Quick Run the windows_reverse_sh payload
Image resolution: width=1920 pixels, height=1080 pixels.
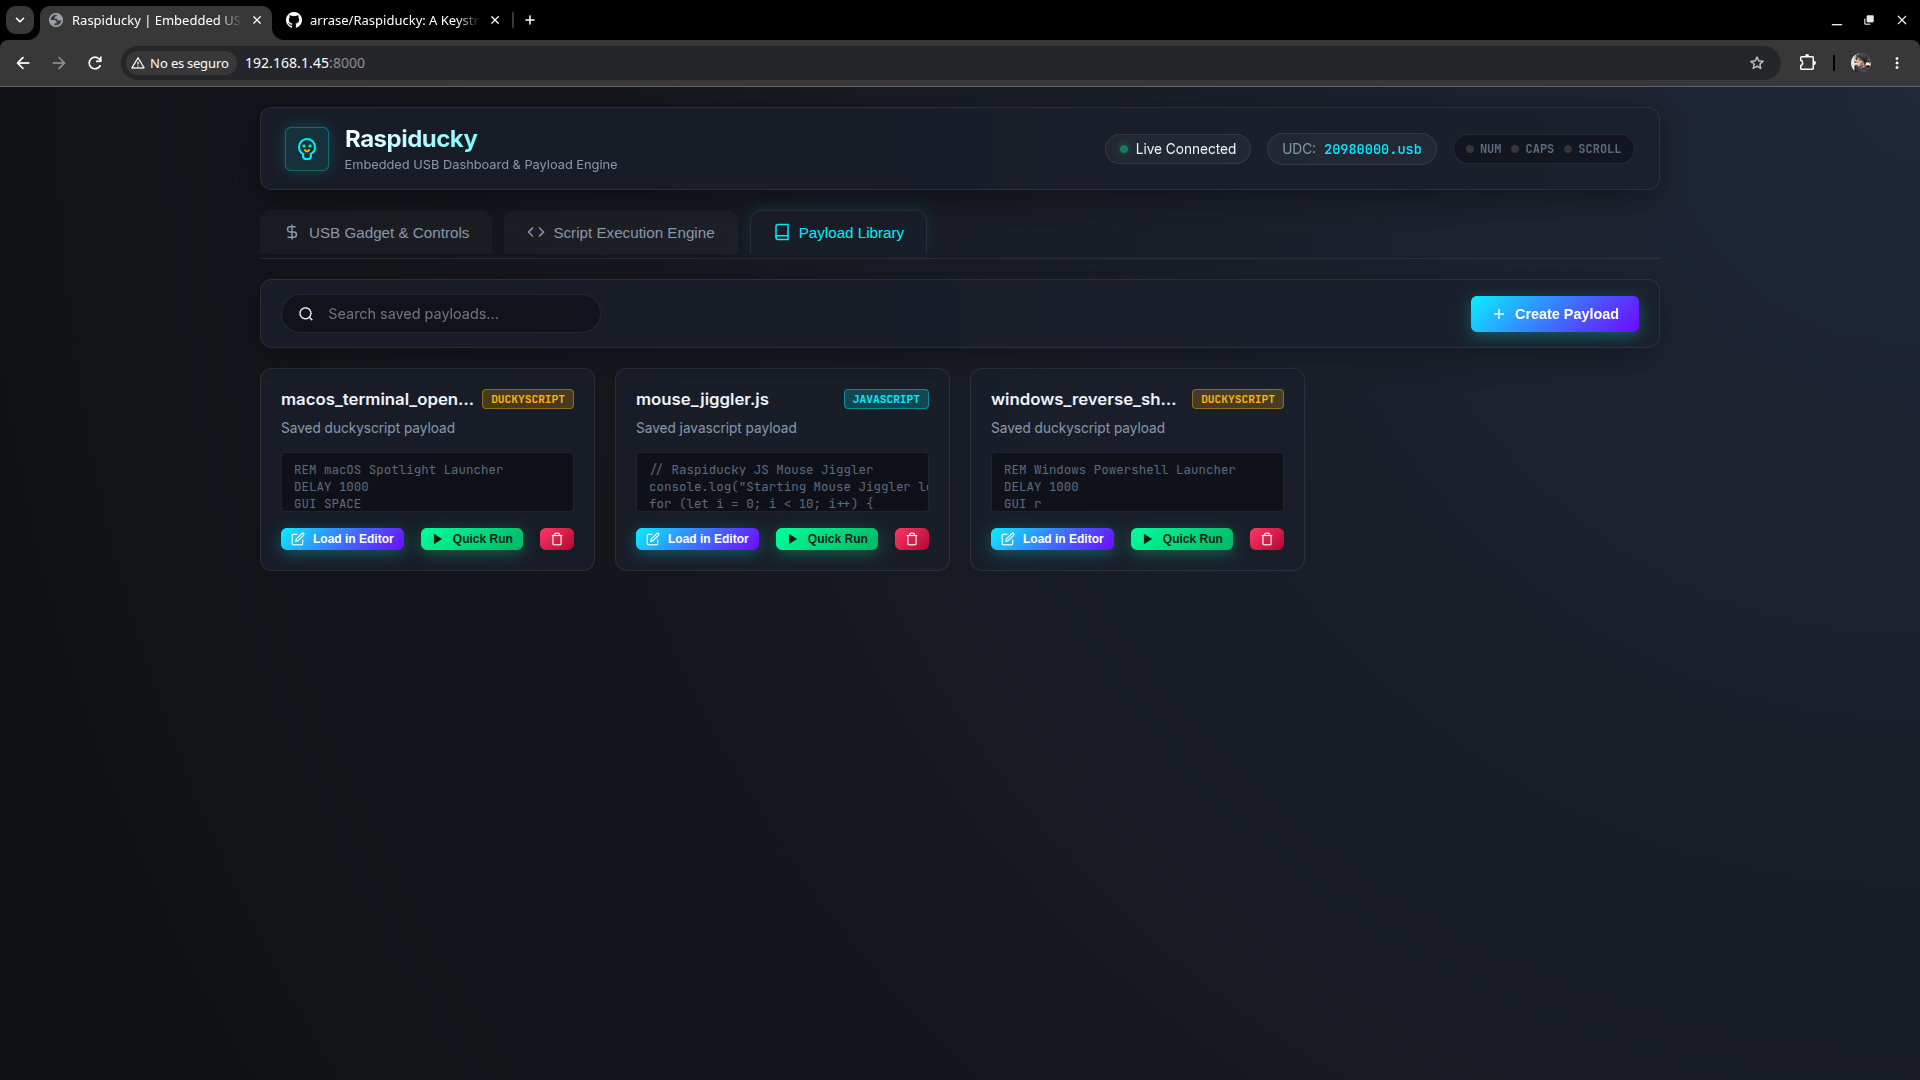[x=1182, y=539]
